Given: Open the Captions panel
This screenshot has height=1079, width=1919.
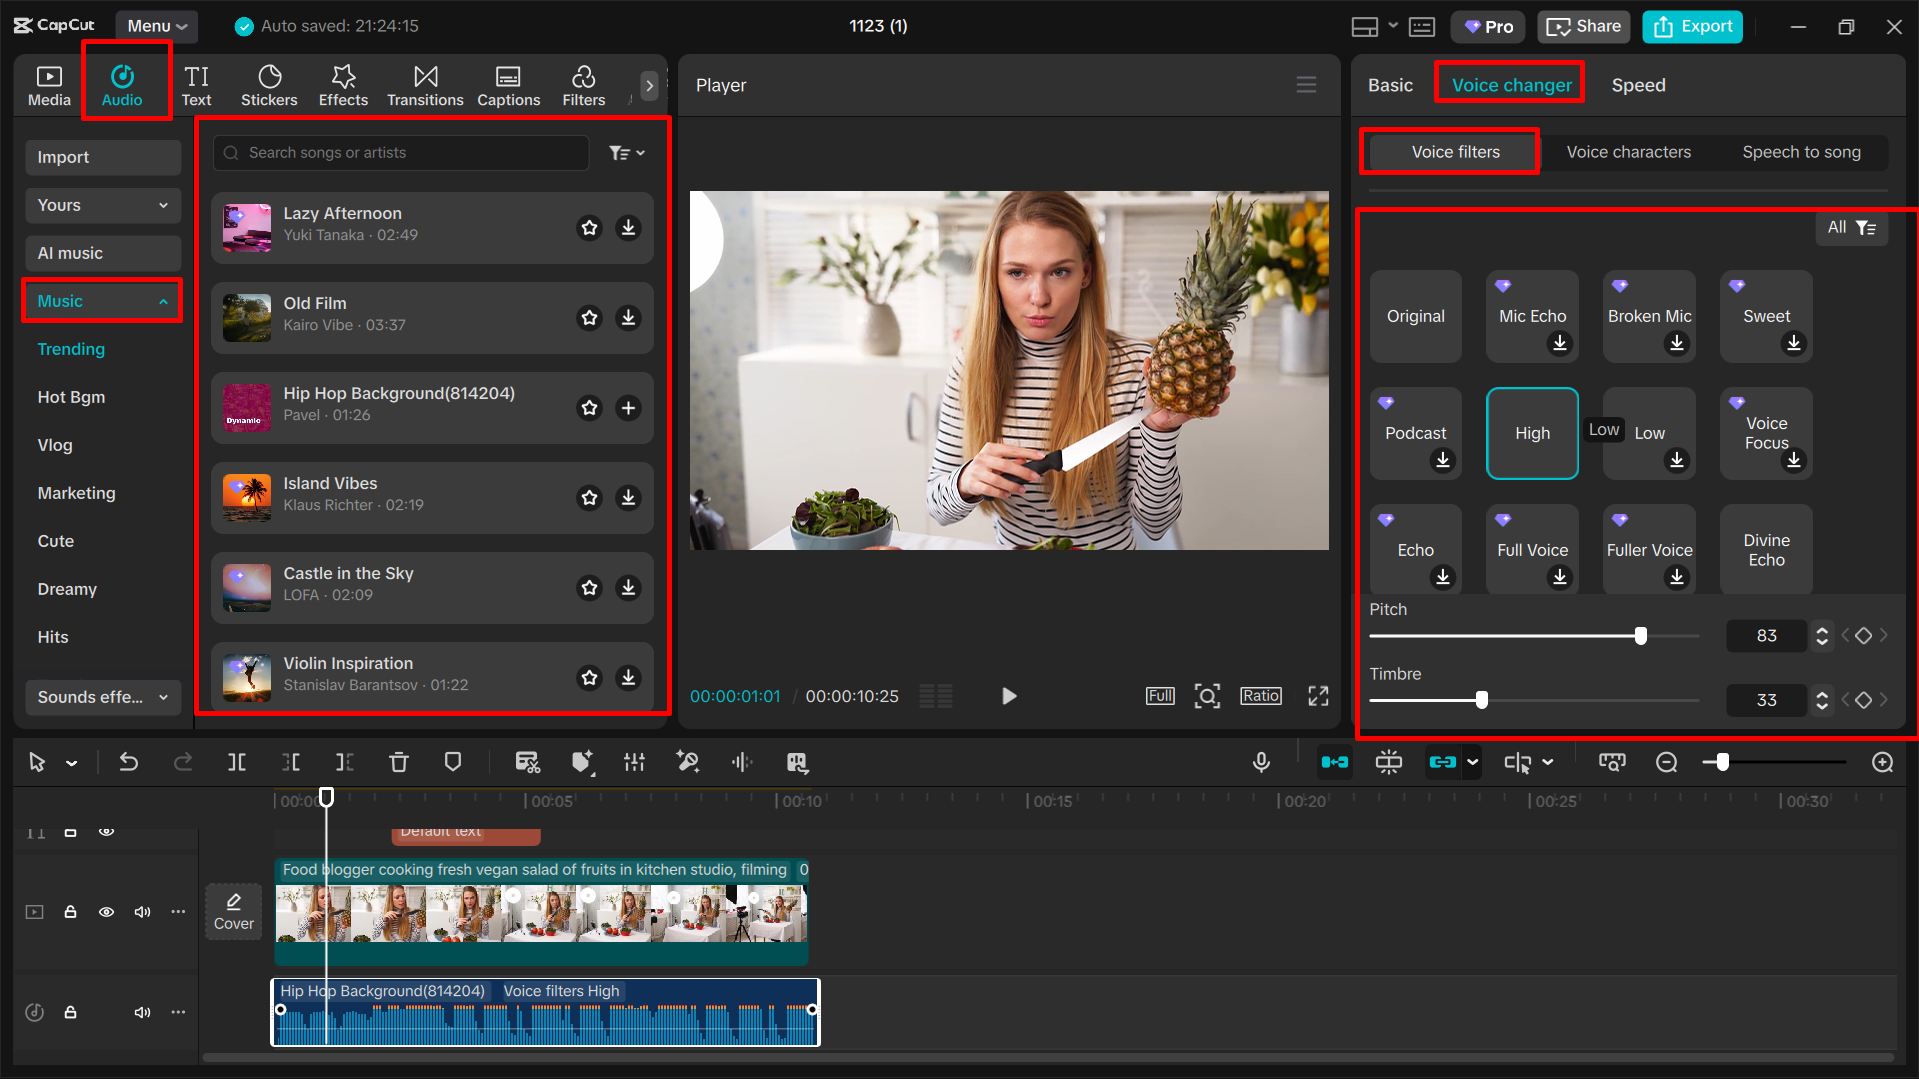Looking at the screenshot, I should [x=509, y=84].
